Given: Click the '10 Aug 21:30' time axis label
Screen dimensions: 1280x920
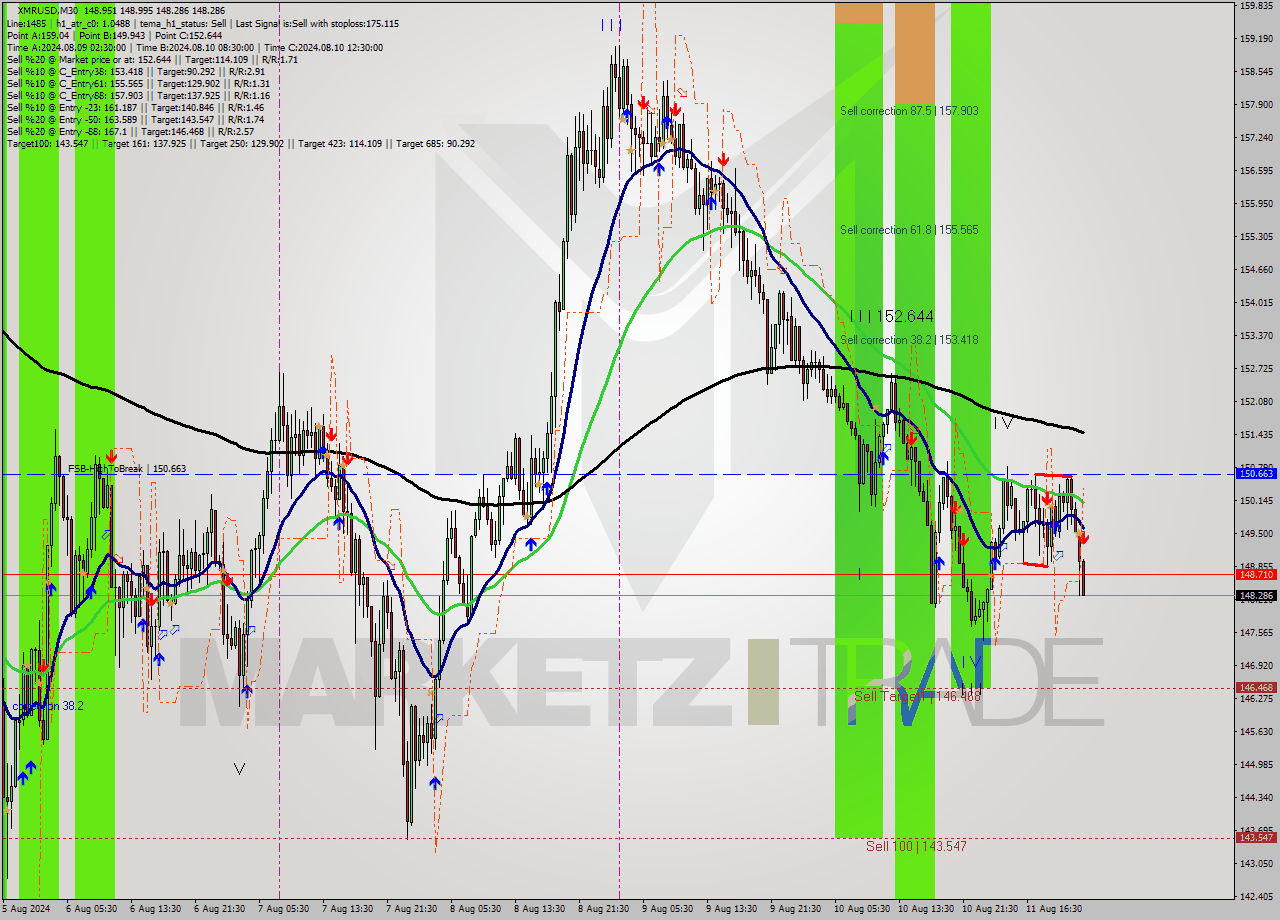Looking at the screenshot, I should [989, 909].
